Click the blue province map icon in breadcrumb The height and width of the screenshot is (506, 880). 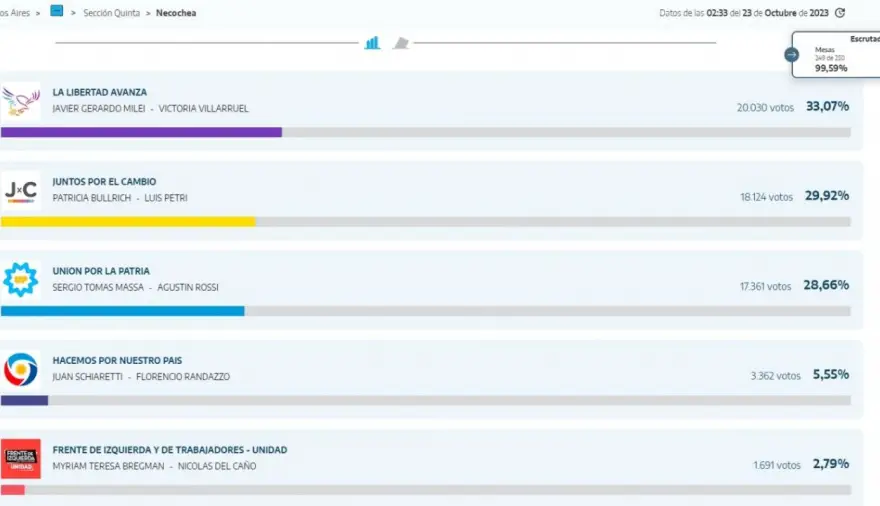pyautogui.click(x=57, y=11)
